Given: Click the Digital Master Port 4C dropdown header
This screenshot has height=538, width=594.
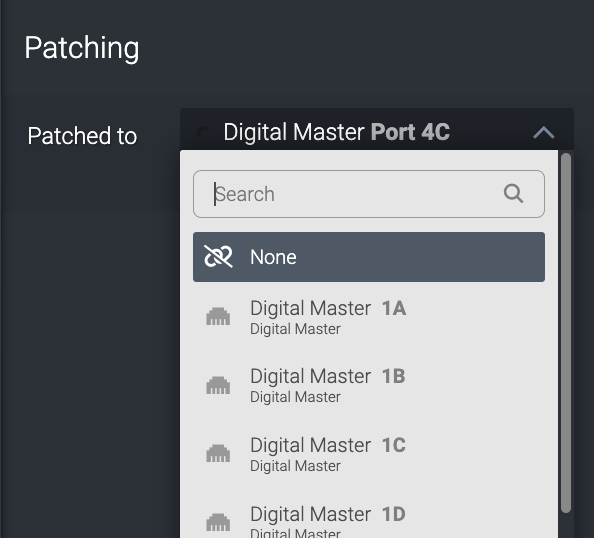Looking at the screenshot, I should tap(377, 130).
